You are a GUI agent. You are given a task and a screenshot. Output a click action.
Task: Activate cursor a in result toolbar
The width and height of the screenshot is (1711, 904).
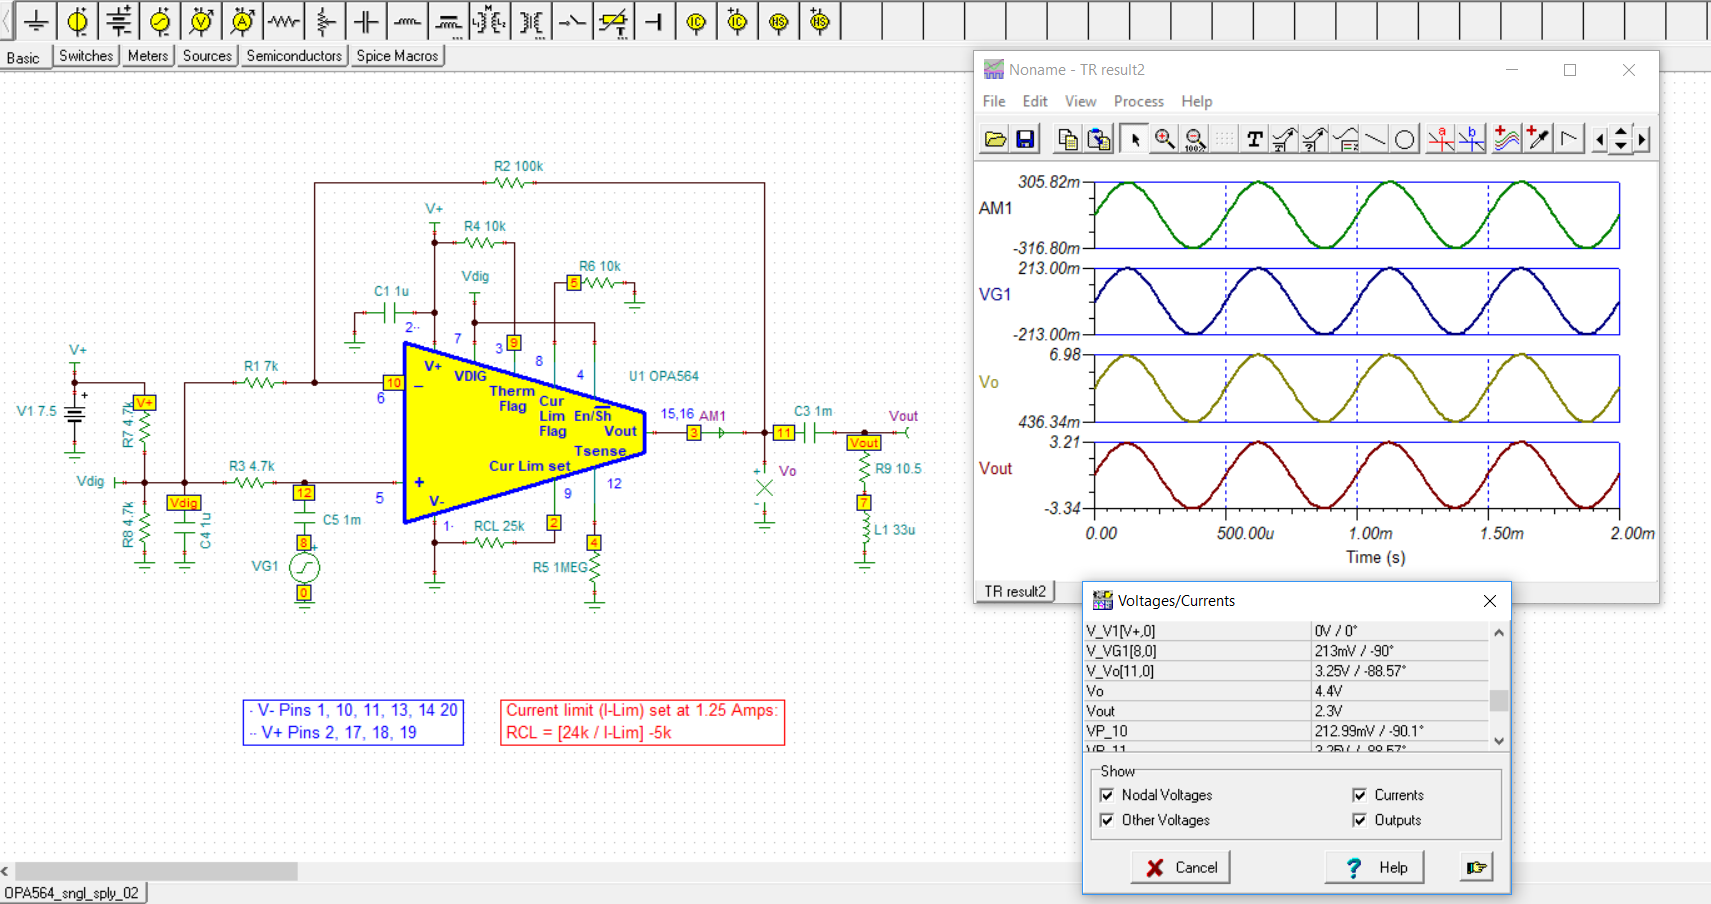point(1441,139)
